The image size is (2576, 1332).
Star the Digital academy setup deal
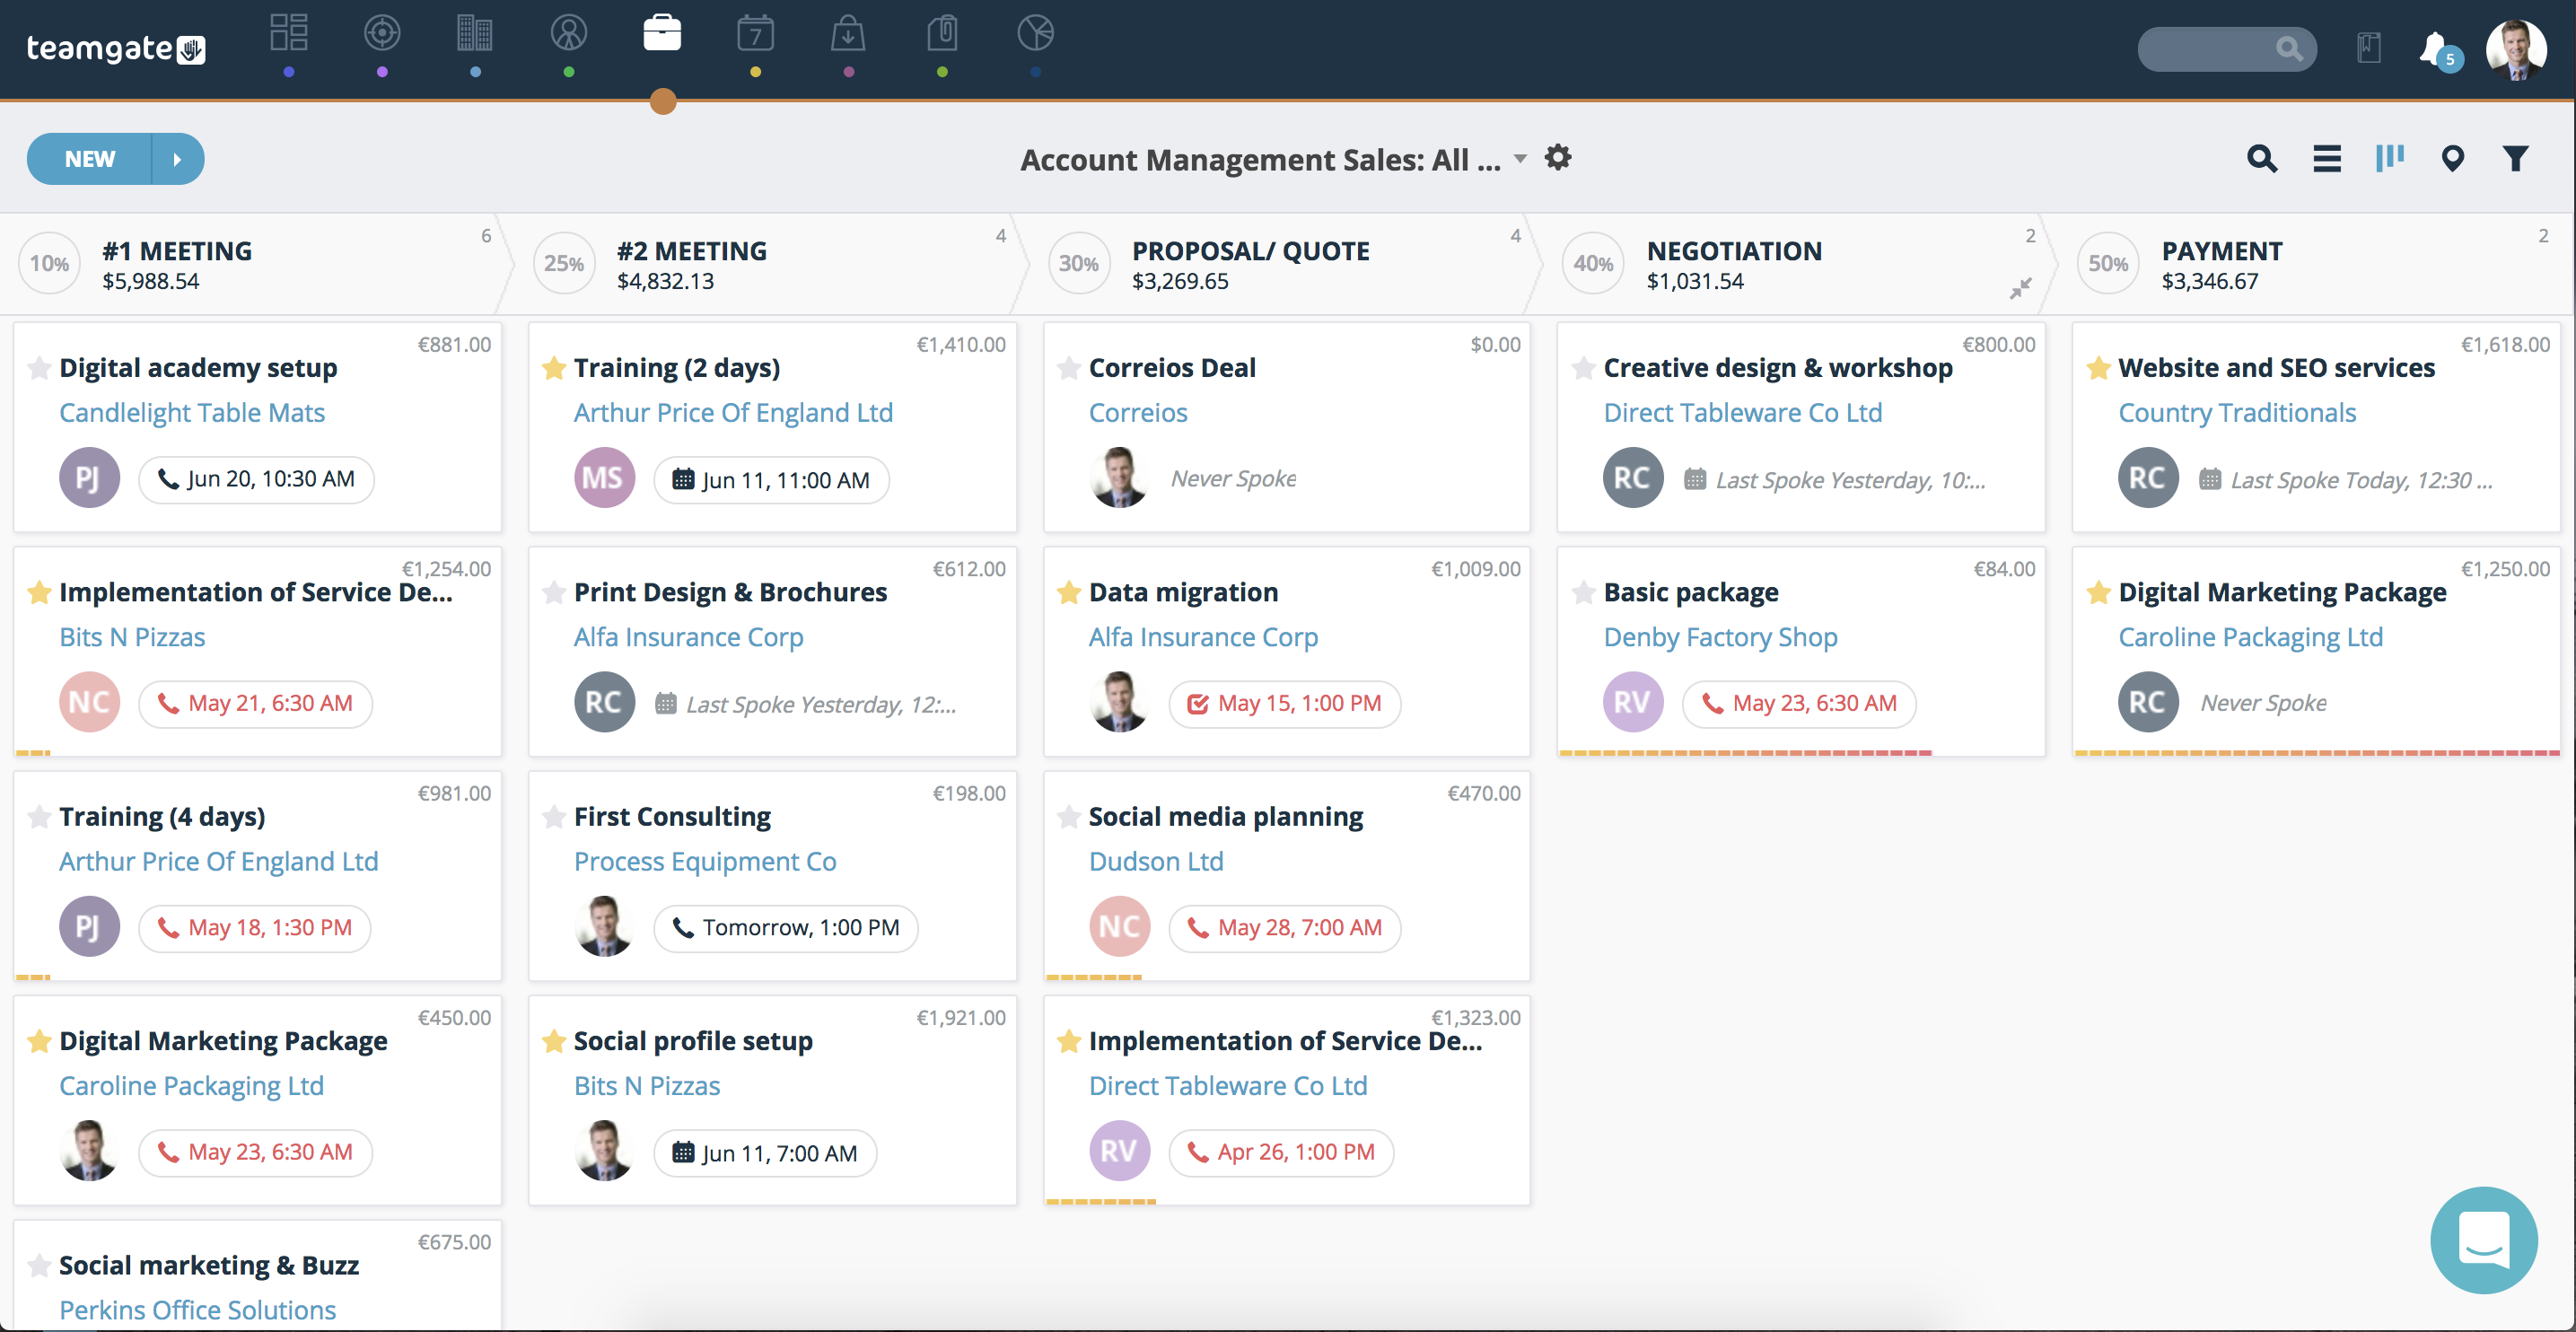(39, 368)
